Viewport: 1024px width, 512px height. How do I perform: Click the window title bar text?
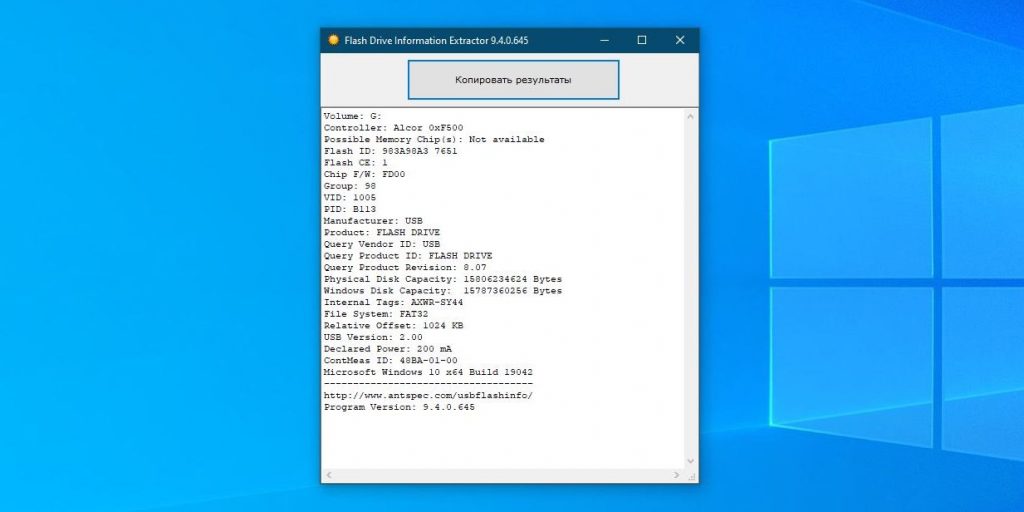coord(436,41)
